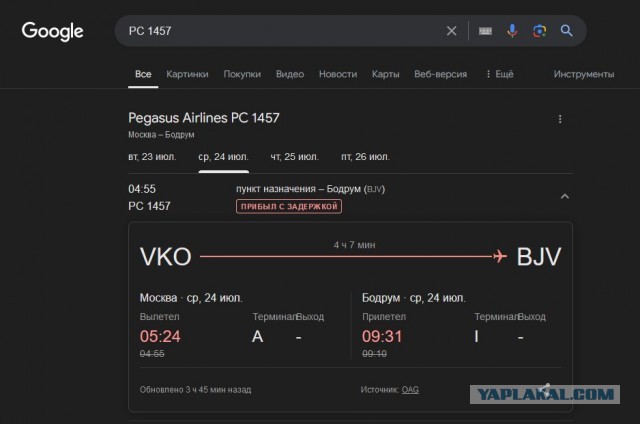Switch to the Видео tab
The width and height of the screenshot is (640, 424).
(290, 74)
